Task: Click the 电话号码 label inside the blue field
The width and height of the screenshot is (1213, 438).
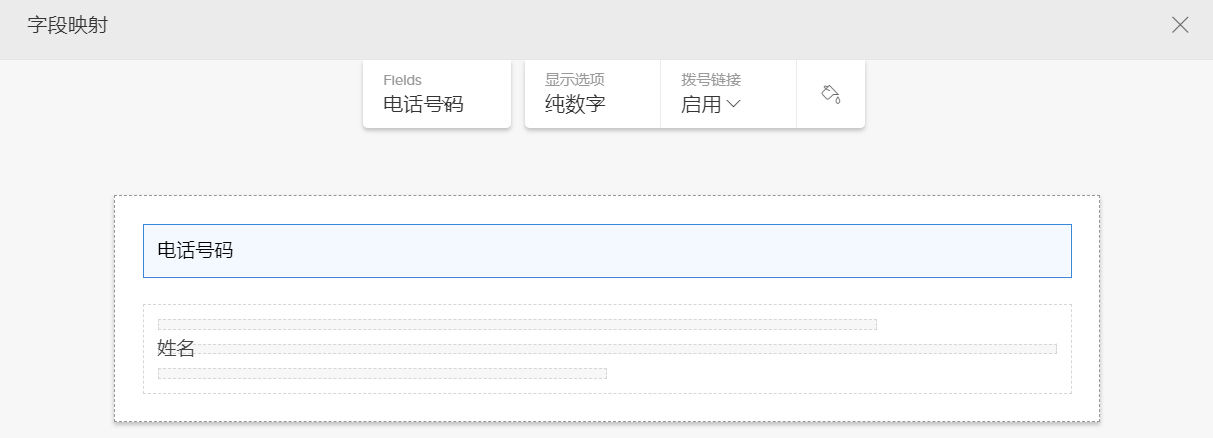Action: (x=195, y=251)
